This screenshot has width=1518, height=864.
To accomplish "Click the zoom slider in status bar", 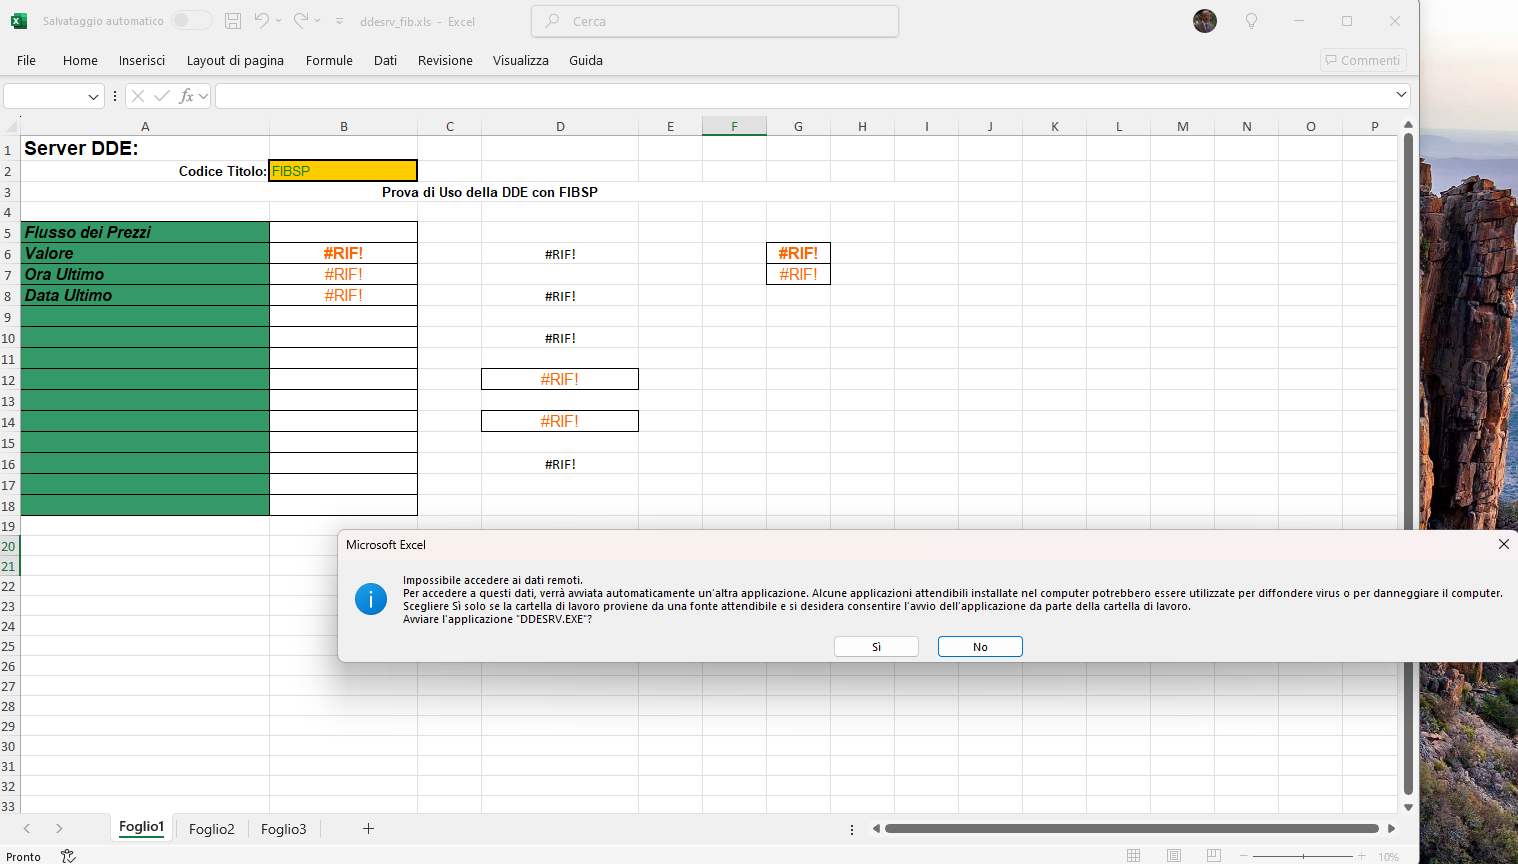I will tap(1303, 856).
